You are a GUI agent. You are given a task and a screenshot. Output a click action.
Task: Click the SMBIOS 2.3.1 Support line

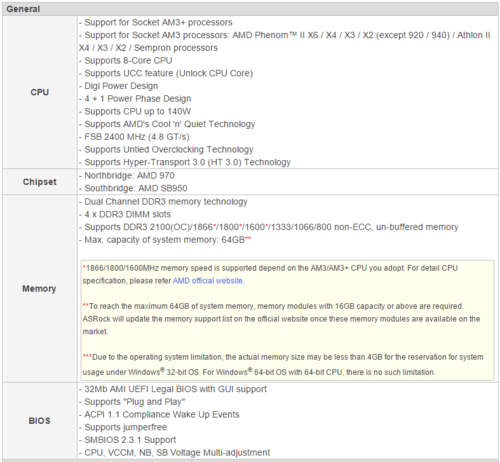coord(127,440)
